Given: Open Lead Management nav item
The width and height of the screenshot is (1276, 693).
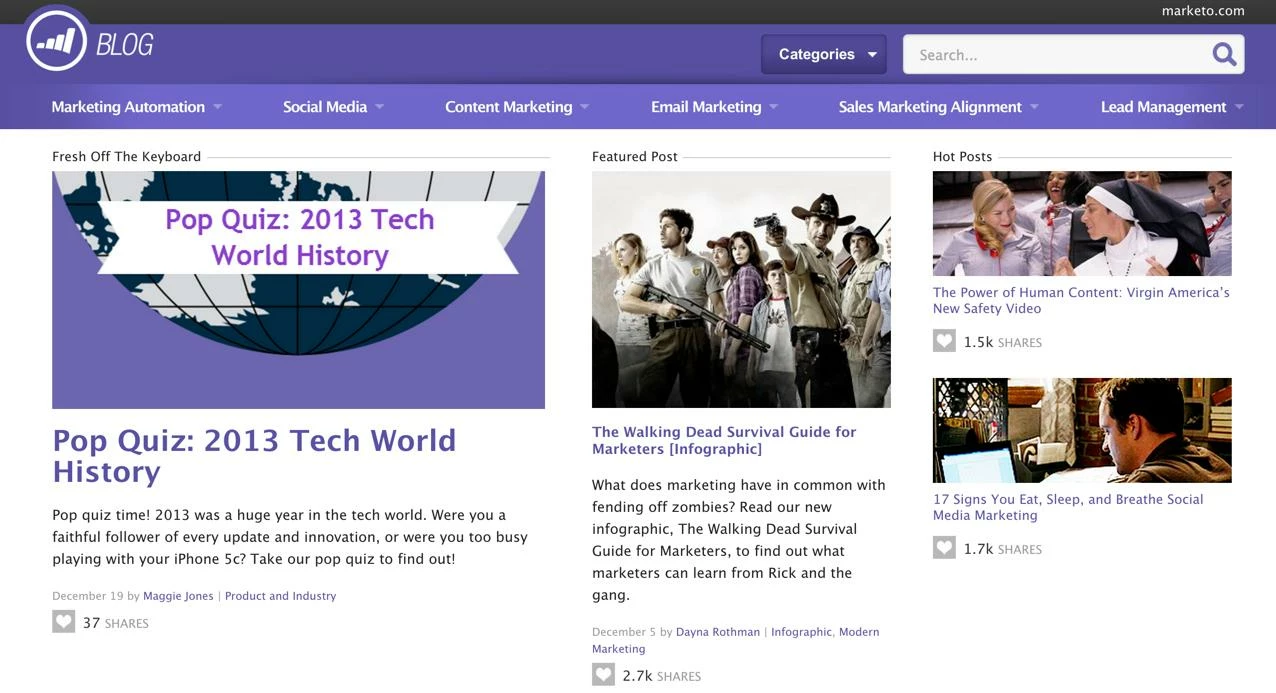Looking at the screenshot, I should coord(1163,107).
